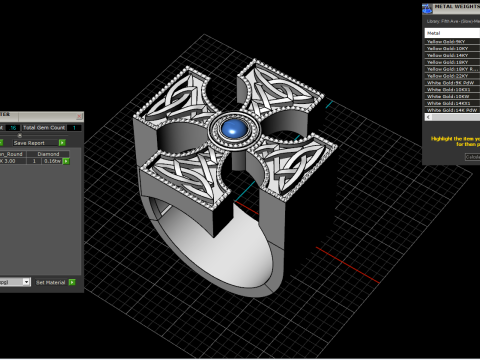This screenshot has width=480, height=360.
Task: Click the Total Gem Count value field
Action: tap(74, 128)
